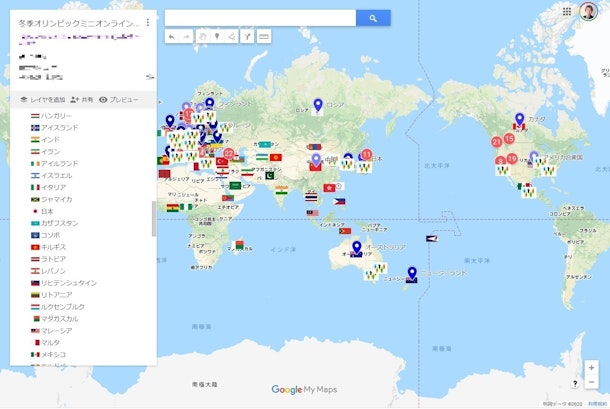The height and width of the screenshot is (409, 610).
Task: Click the undo arrow in map toolbar
Action: pyautogui.click(x=171, y=36)
